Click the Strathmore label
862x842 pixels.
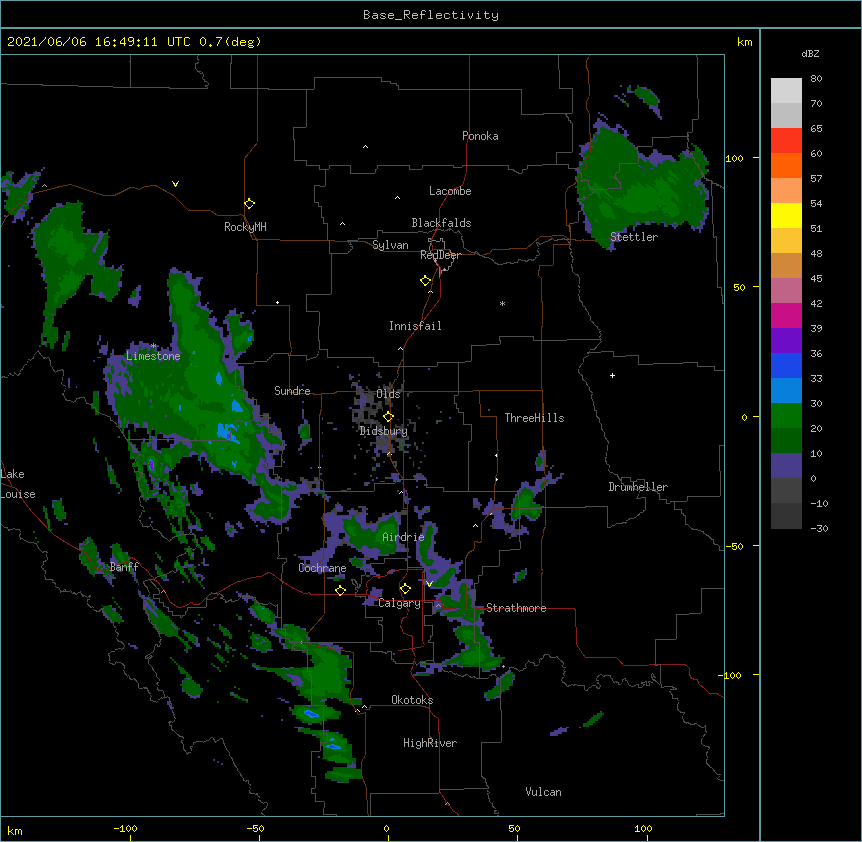[x=516, y=608]
